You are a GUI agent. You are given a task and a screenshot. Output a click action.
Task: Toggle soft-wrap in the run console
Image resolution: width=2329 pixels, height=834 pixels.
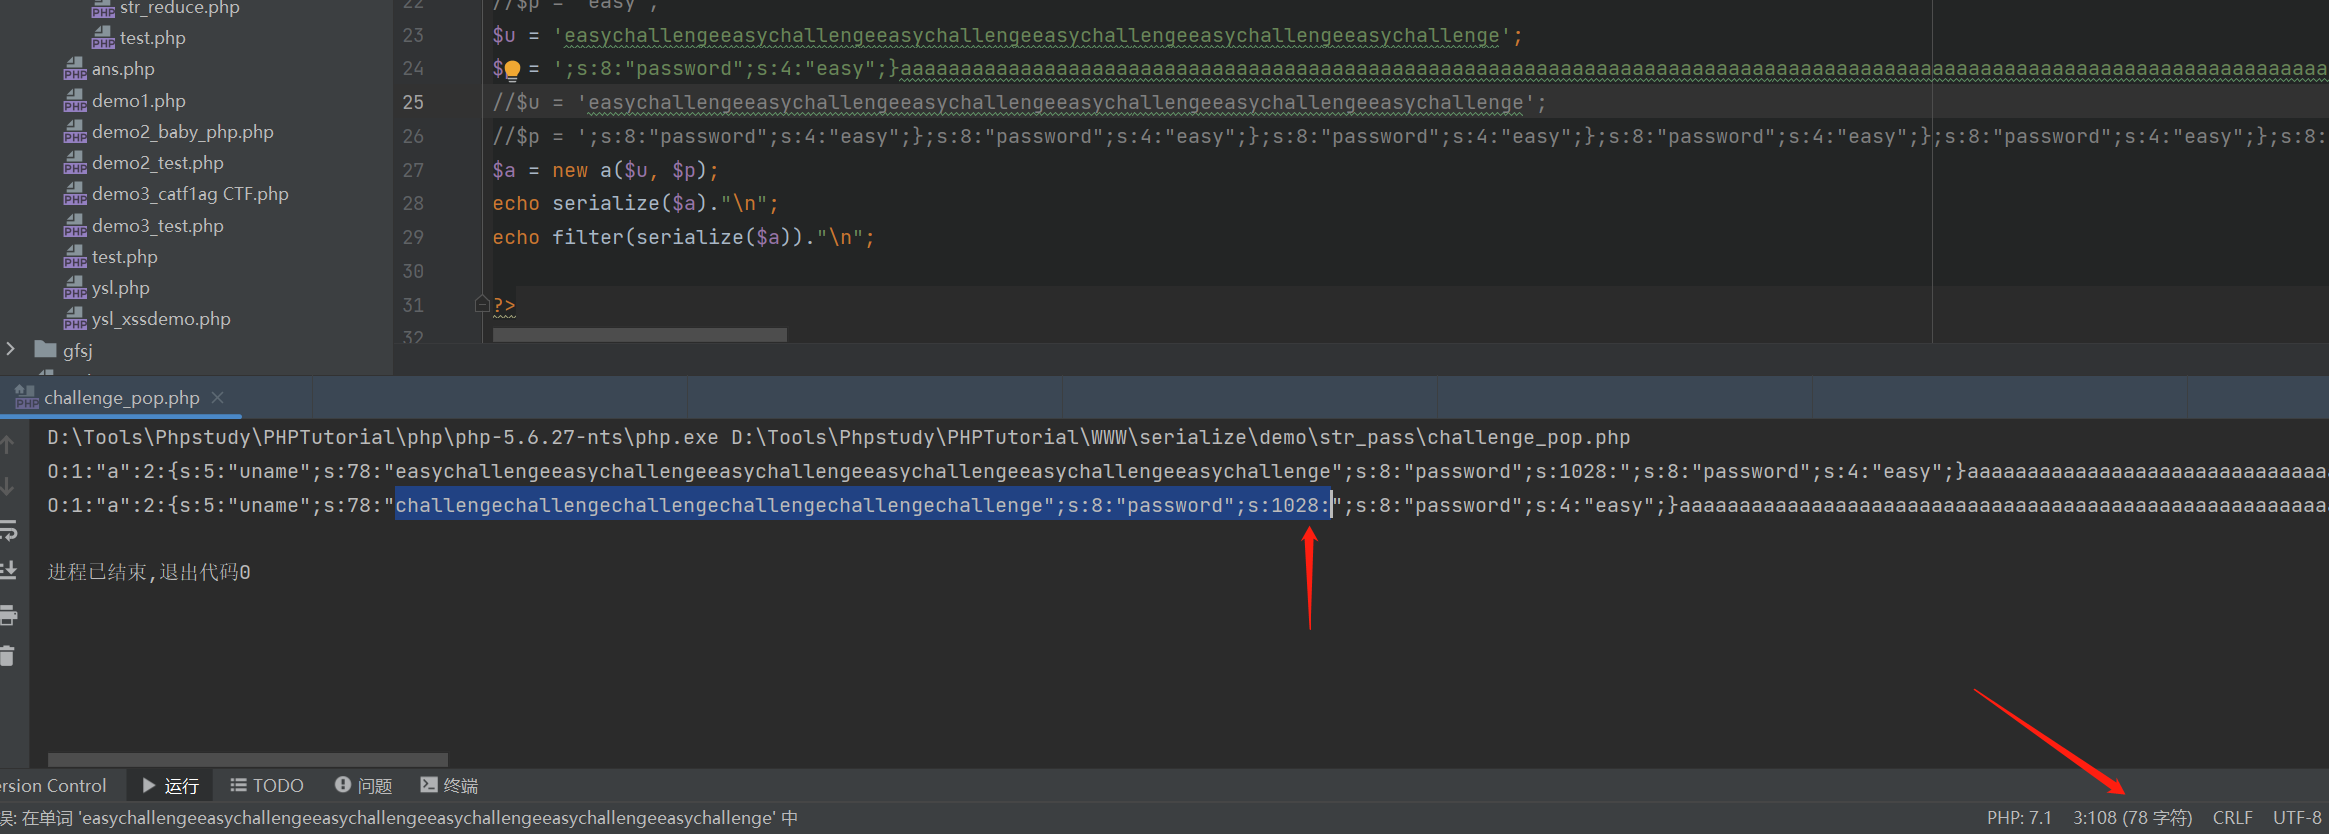(8, 530)
